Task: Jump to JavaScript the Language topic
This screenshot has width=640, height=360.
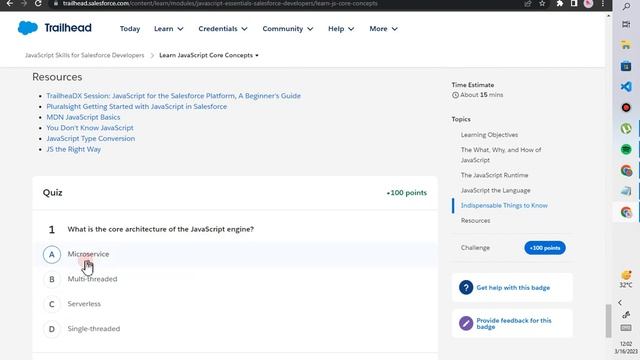Action: pyautogui.click(x=496, y=190)
